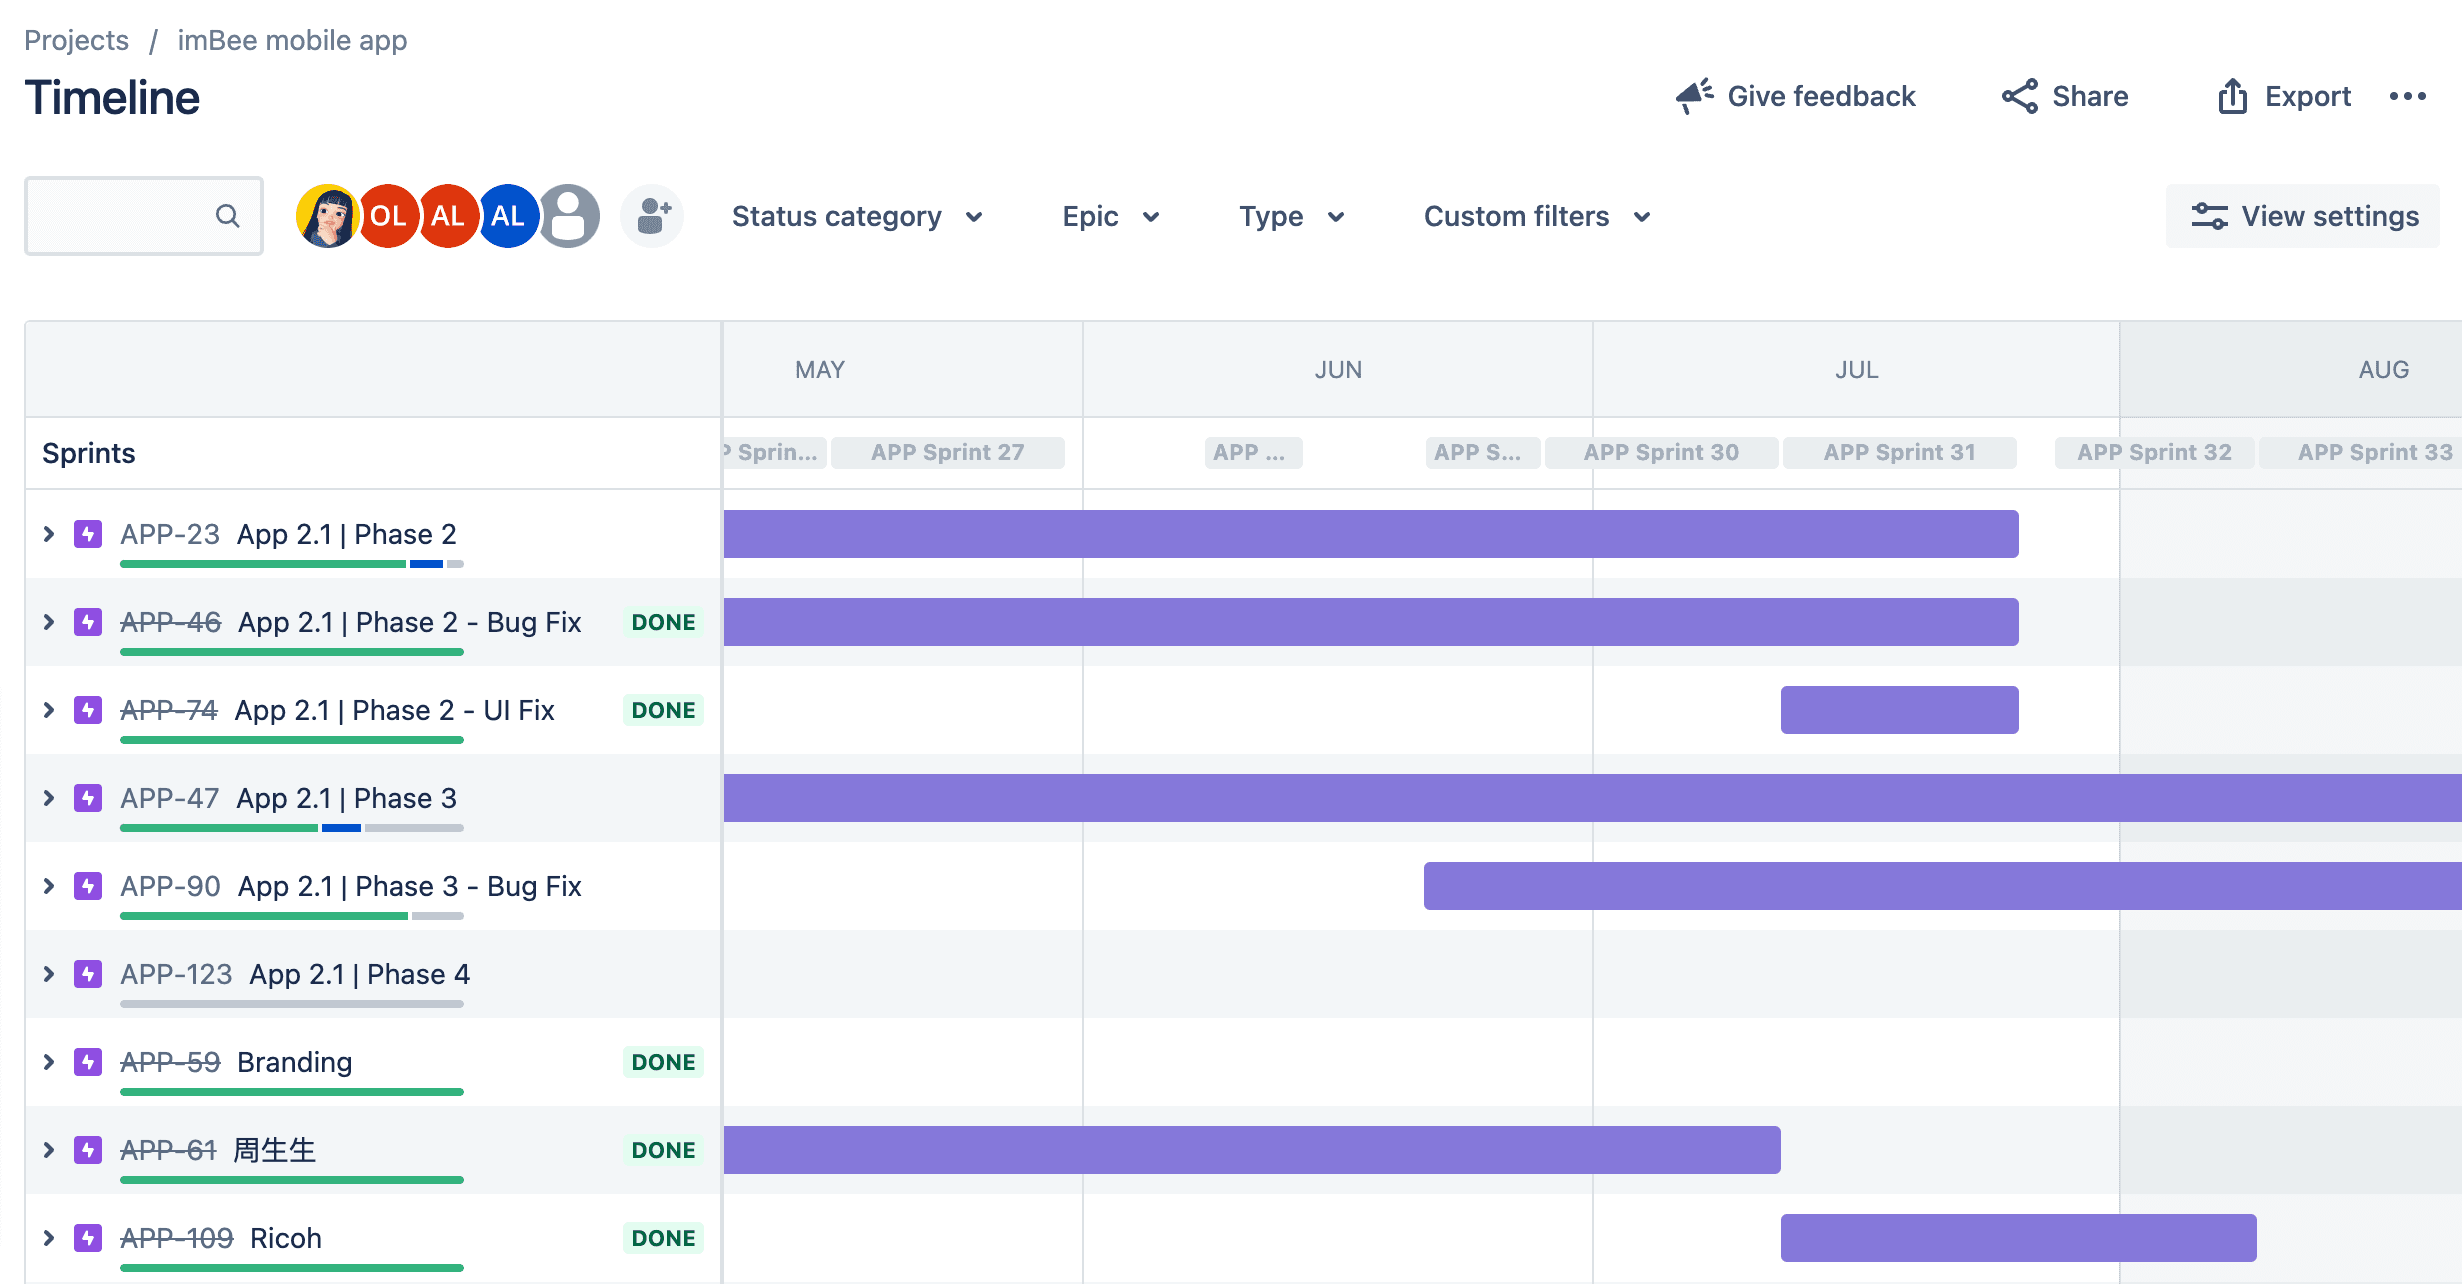Toggle the unassigned grey avatar filter

(569, 216)
